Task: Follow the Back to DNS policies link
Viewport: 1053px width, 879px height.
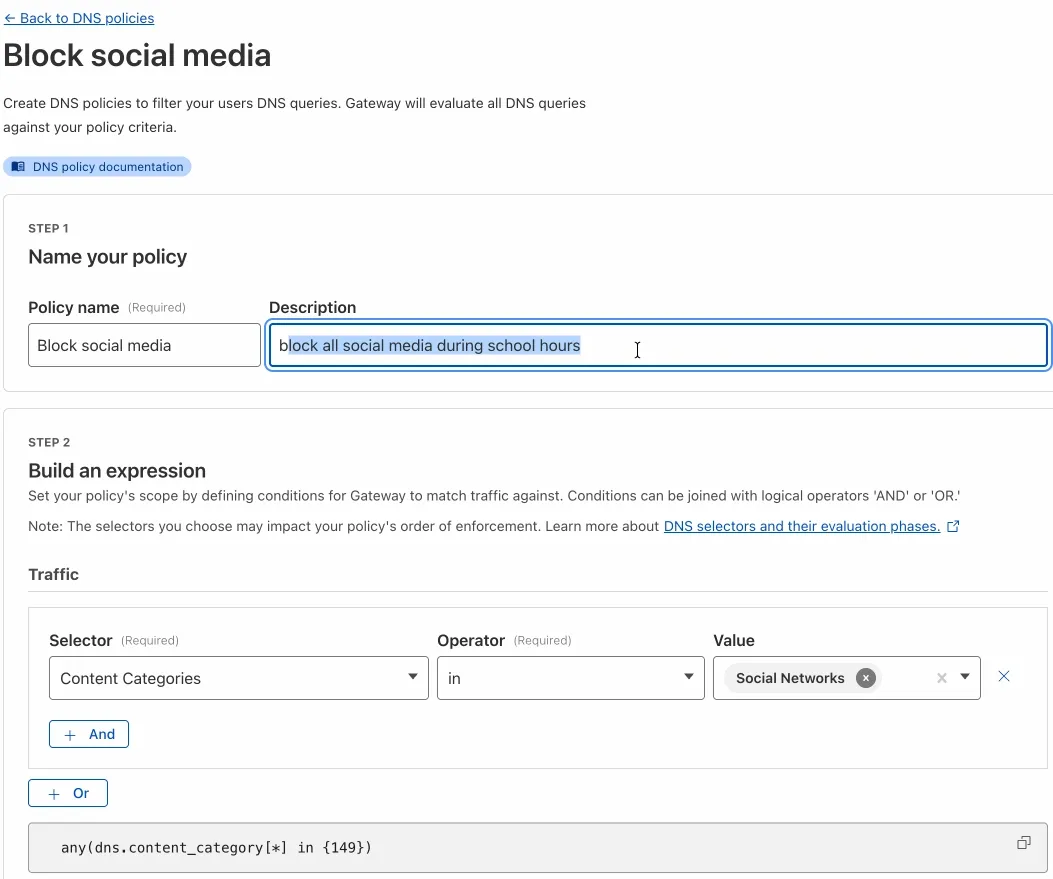Action: coord(79,17)
